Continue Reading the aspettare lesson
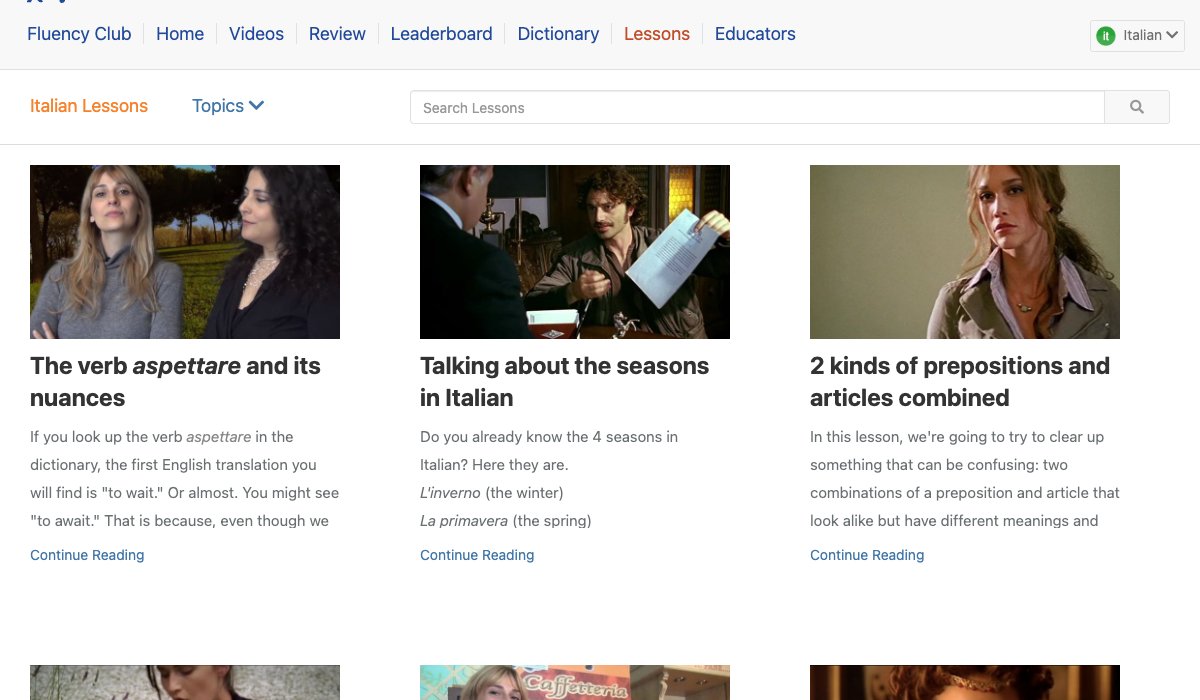 tap(87, 555)
